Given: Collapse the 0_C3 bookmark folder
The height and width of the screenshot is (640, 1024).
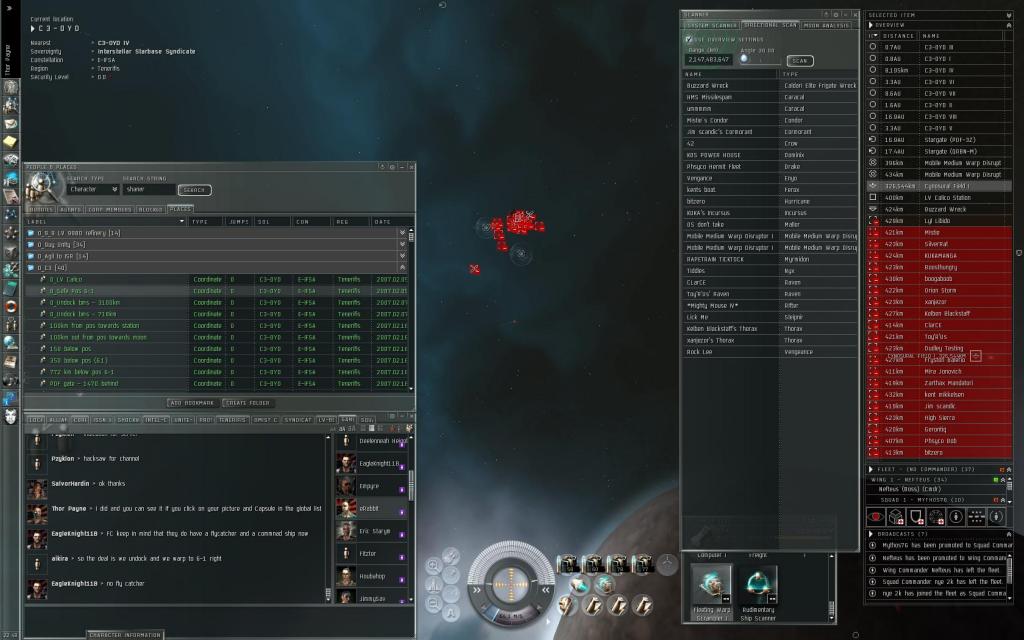Looking at the screenshot, I should [x=31, y=267].
